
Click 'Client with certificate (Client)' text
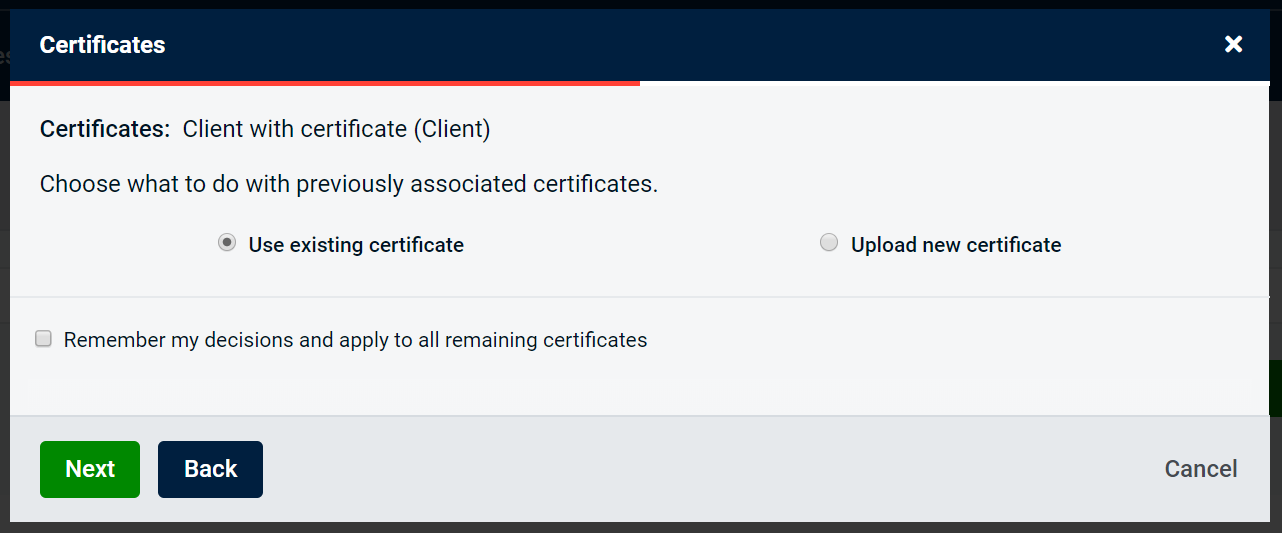click(x=336, y=129)
